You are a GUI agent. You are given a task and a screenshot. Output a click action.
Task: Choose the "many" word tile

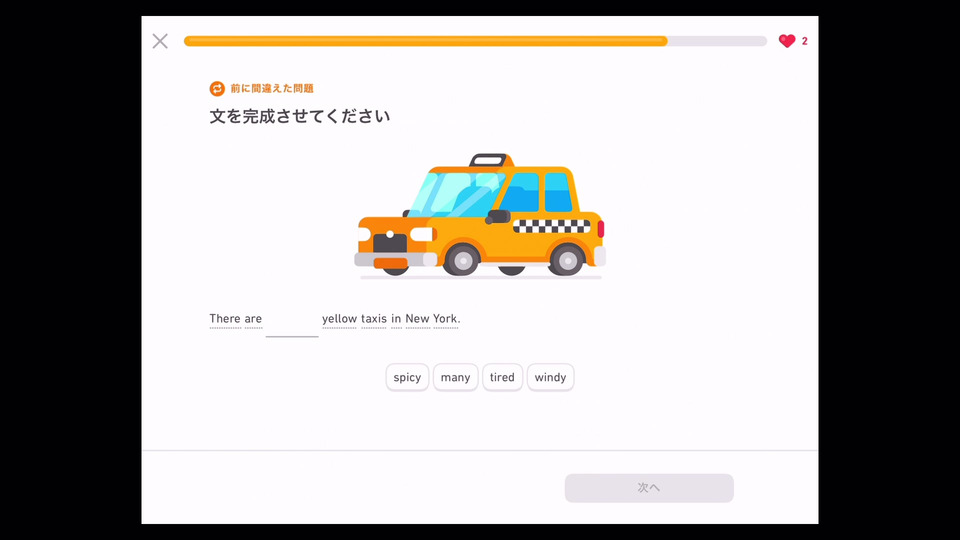click(x=456, y=377)
